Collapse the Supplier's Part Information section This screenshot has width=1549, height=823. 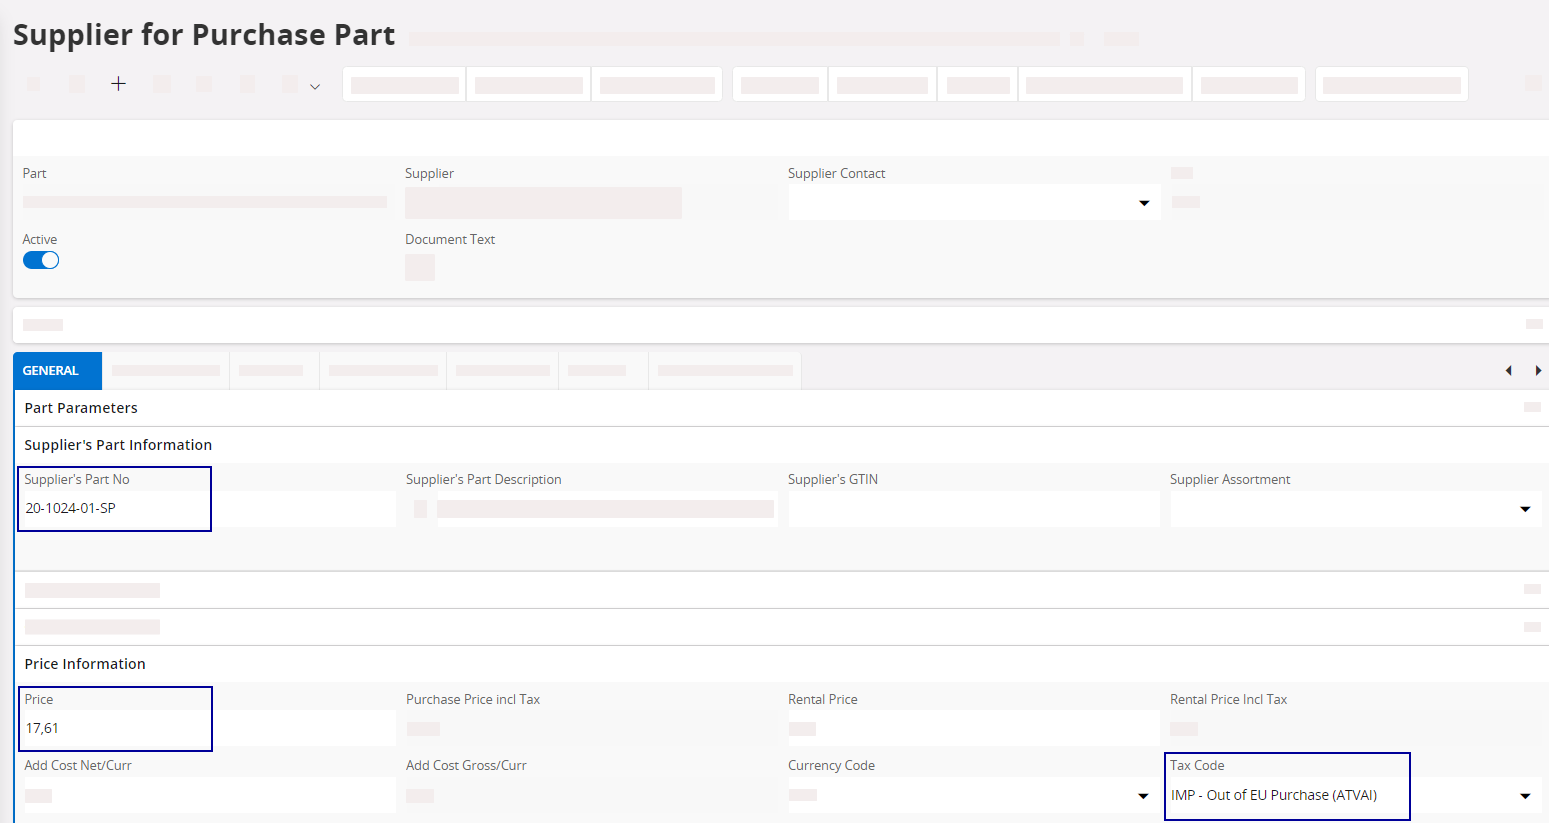click(x=118, y=445)
